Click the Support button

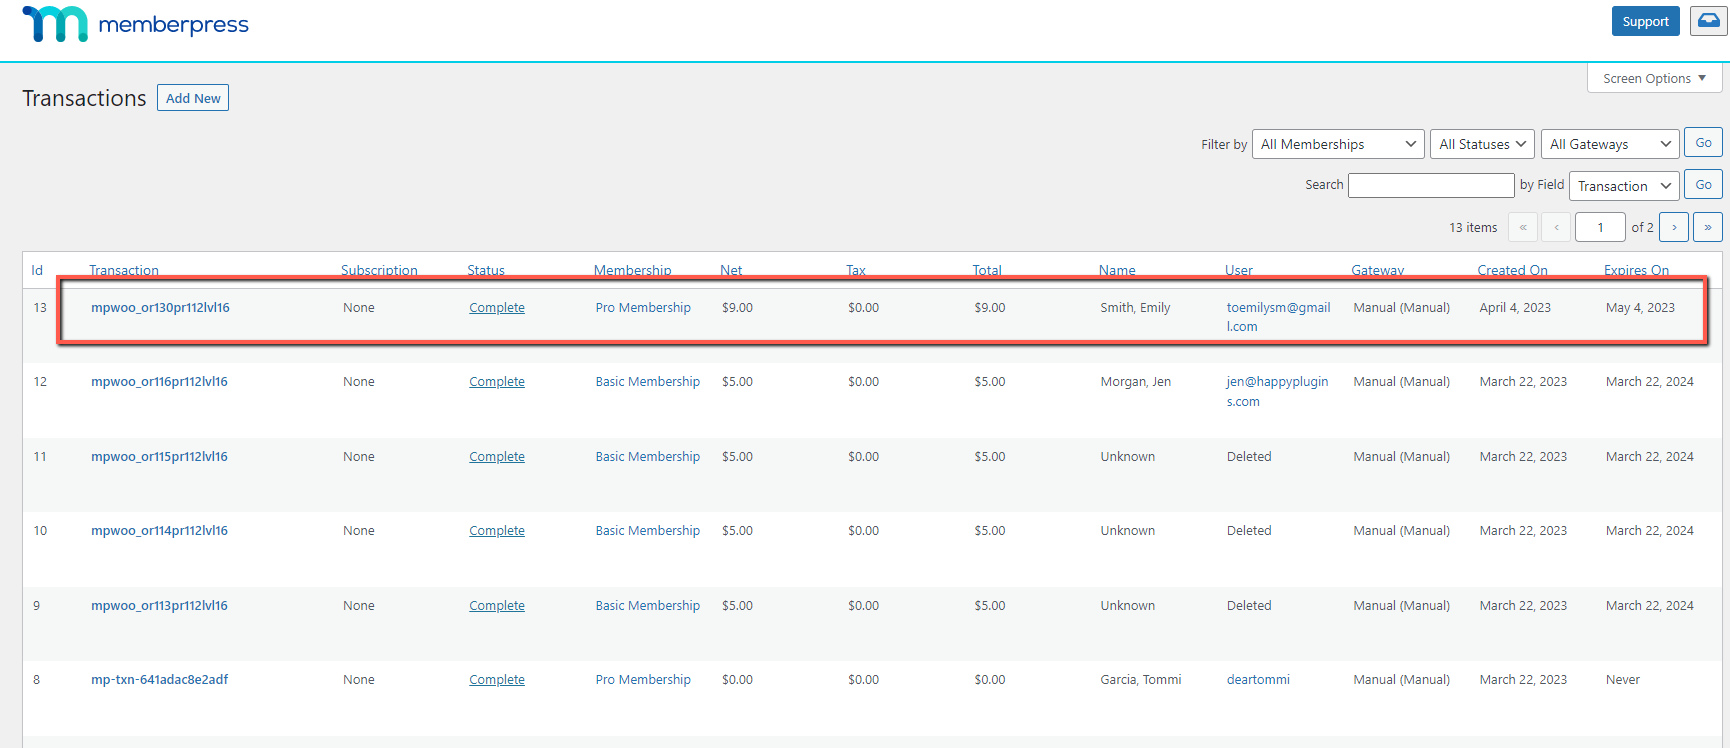(1645, 21)
